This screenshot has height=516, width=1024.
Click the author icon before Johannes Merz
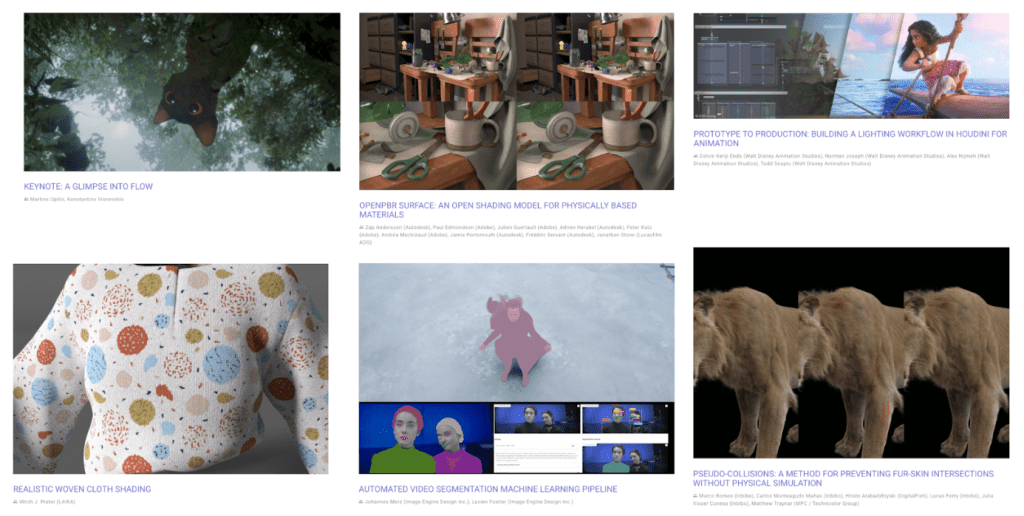361,502
